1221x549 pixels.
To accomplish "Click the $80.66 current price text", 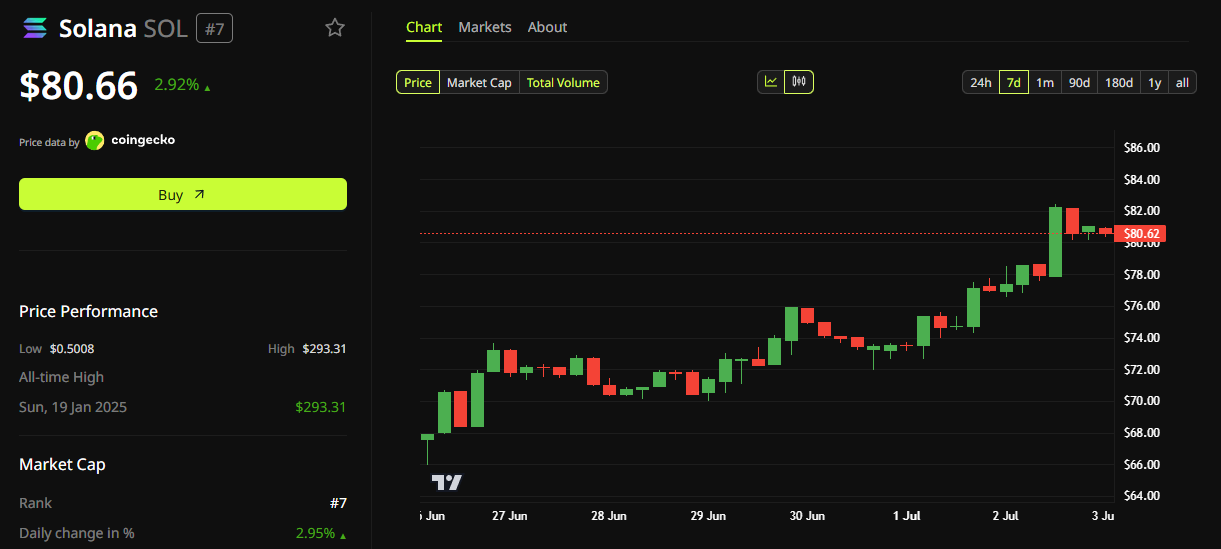I will [x=79, y=86].
